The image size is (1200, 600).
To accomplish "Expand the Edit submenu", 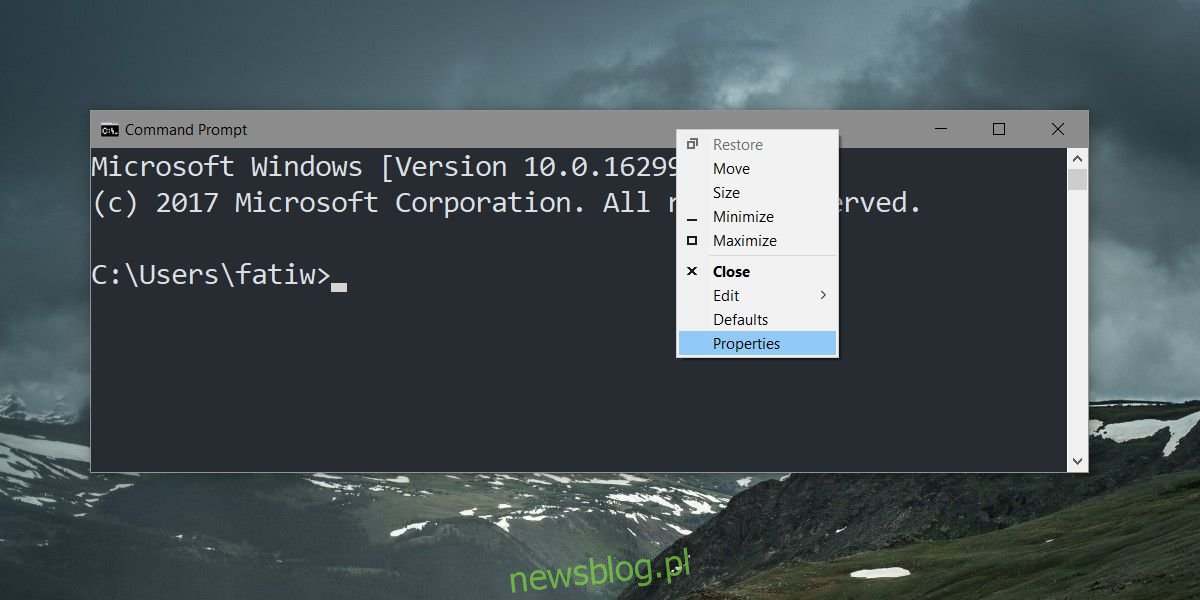I will 725,295.
